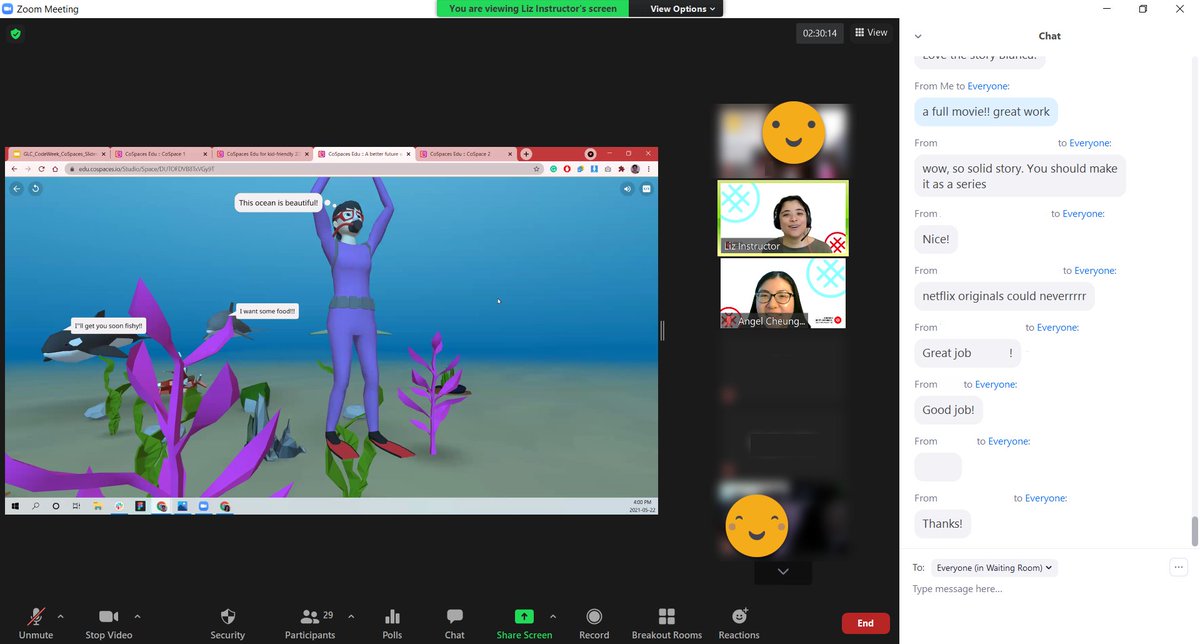Click the "This ocean is beautiful!" speech bubble

[x=278, y=203]
